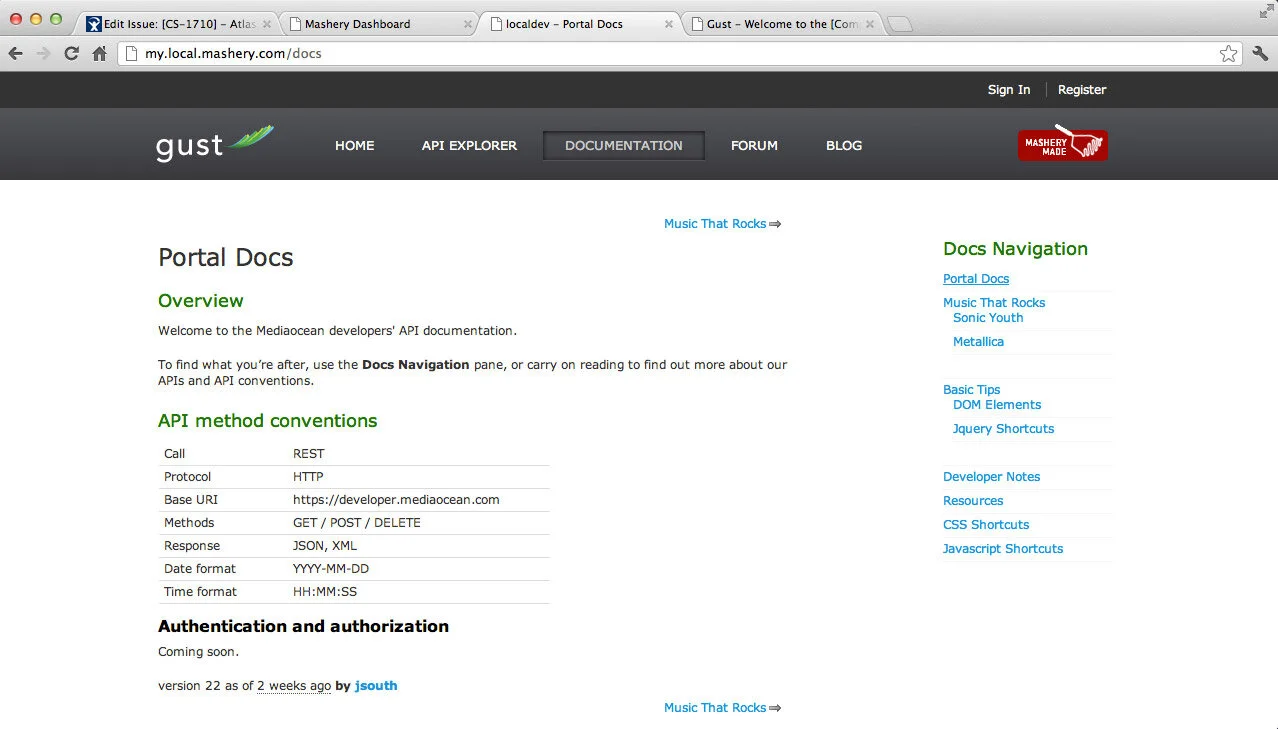Click the jsouth author link

pyautogui.click(x=376, y=686)
